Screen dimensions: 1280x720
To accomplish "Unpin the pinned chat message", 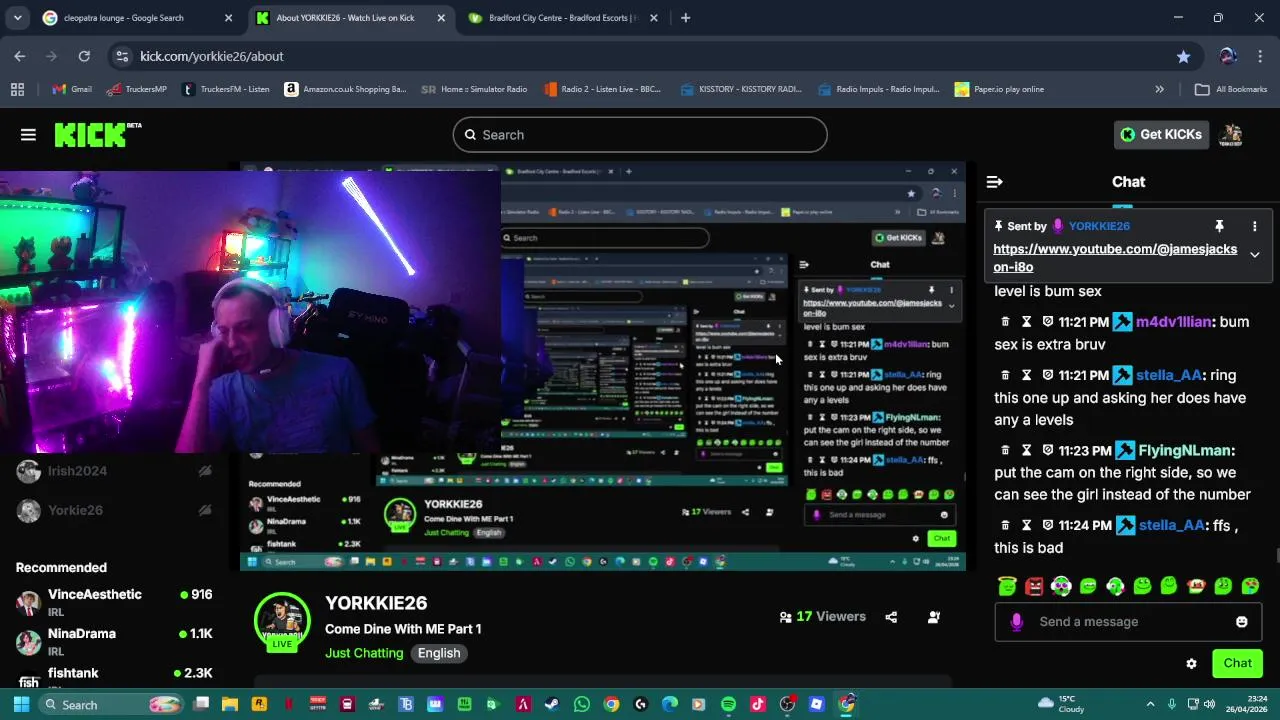I will click(1219, 227).
